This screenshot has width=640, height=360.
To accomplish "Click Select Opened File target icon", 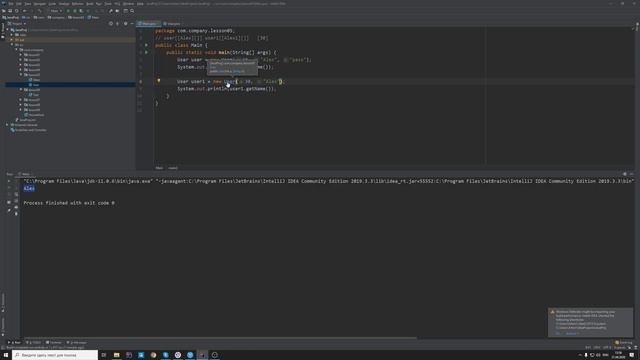I will [111, 24].
